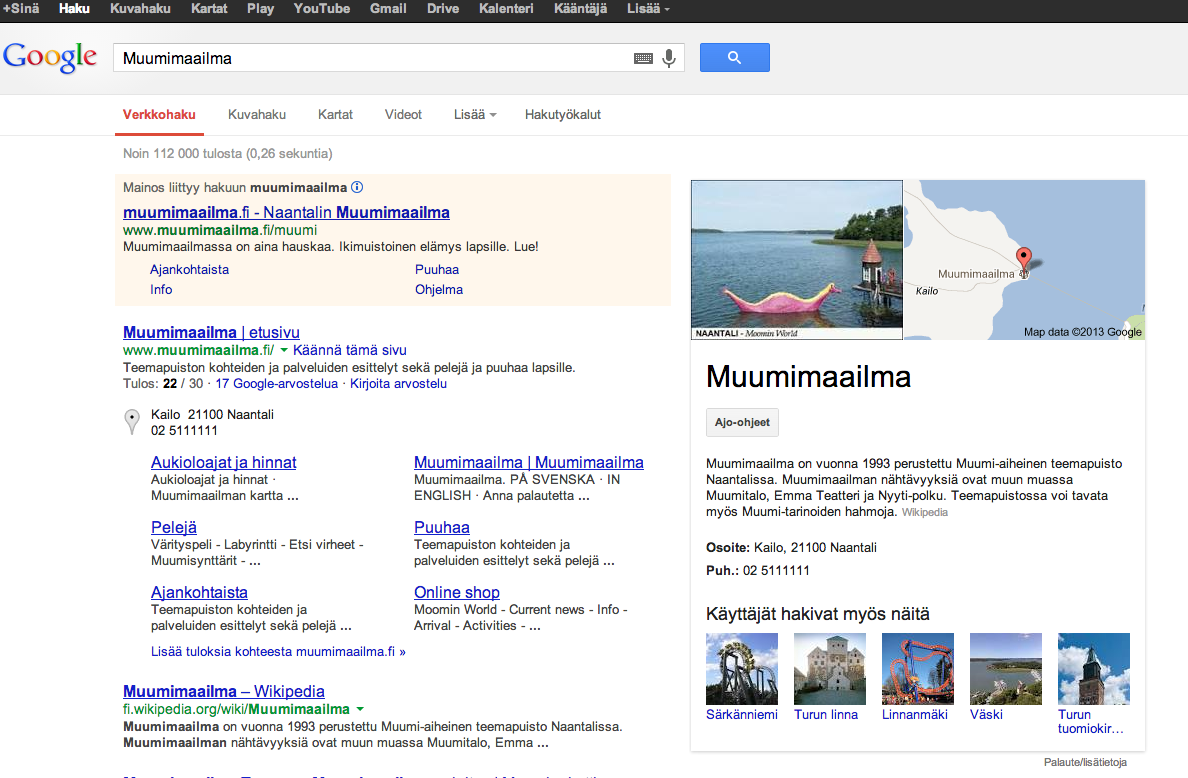Open large Ajankohtaista sitelink in organic result
This screenshot has width=1188, height=778.
click(199, 592)
